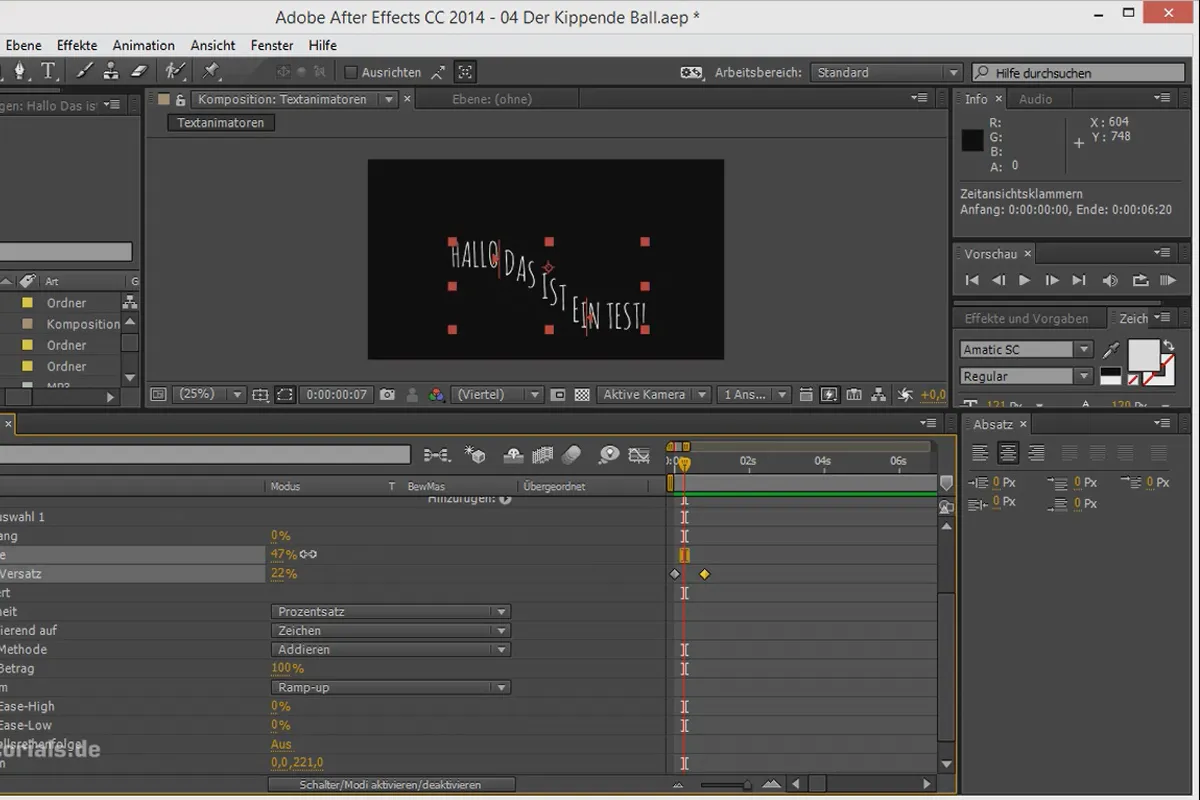This screenshot has height=800, width=1200.
Task: Switch to the Audio tab
Action: [x=1035, y=99]
